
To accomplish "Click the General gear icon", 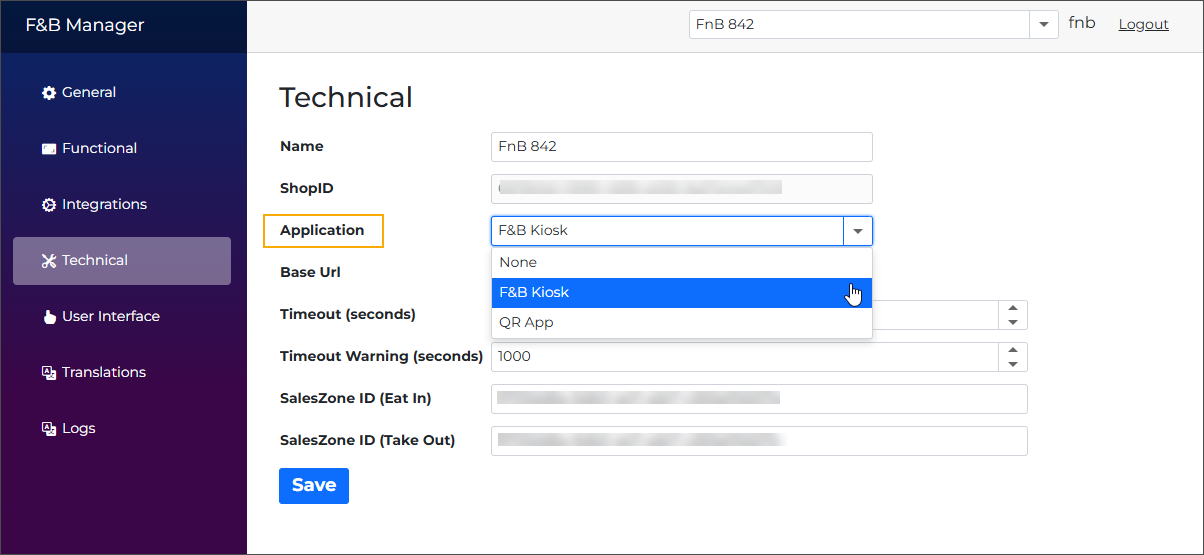I will coord(49,93).
